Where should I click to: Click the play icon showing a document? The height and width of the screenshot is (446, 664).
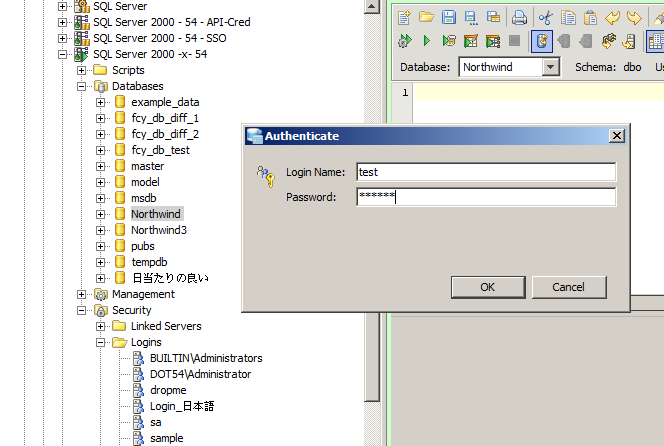pyautogui.click(x=449, y=41)
